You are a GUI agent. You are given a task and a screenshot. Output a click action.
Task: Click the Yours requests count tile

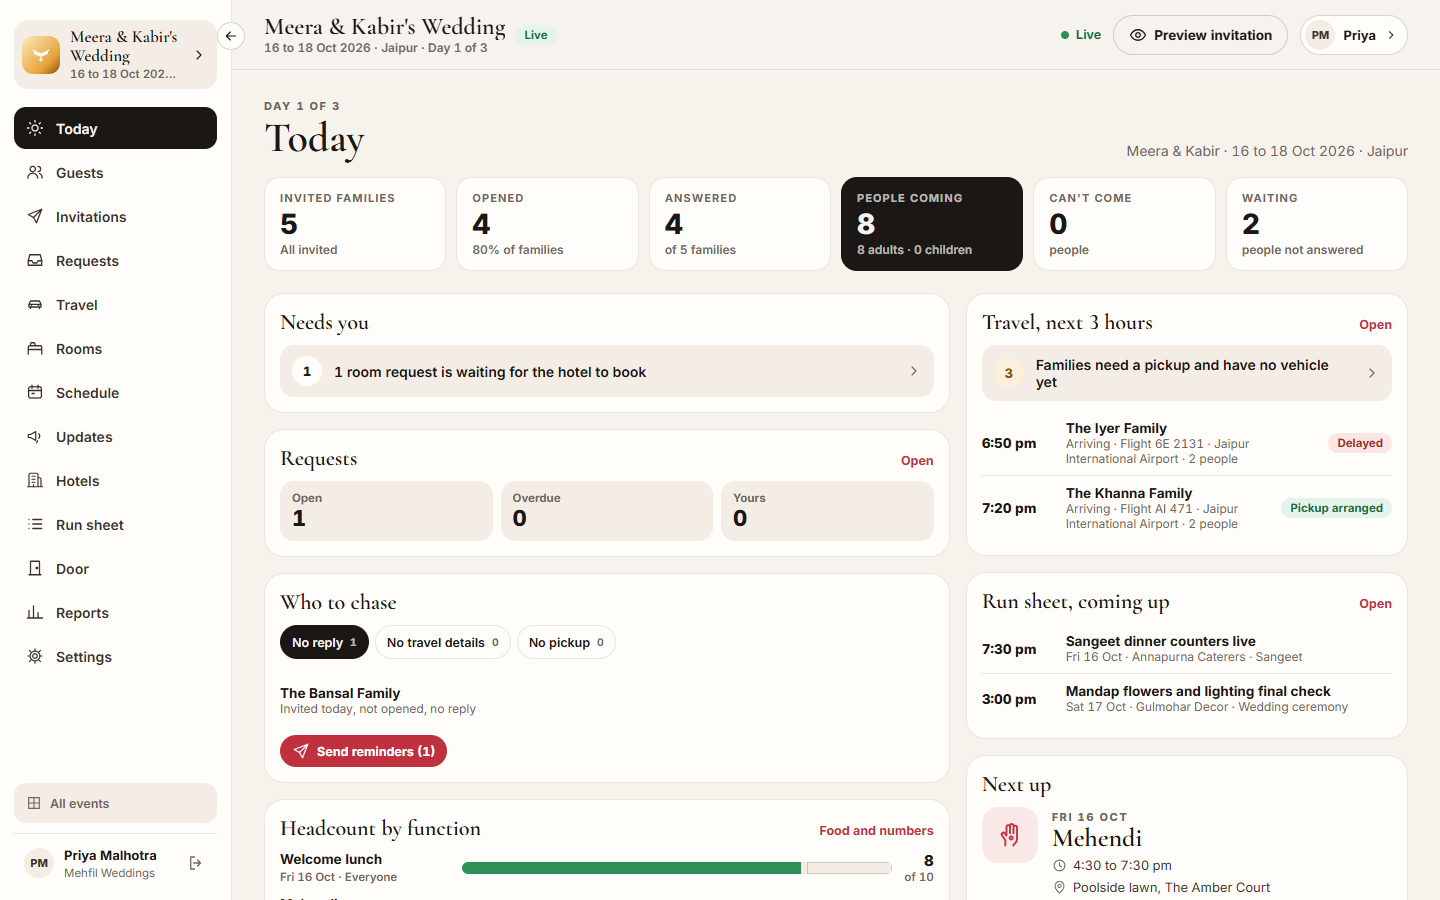827,511
